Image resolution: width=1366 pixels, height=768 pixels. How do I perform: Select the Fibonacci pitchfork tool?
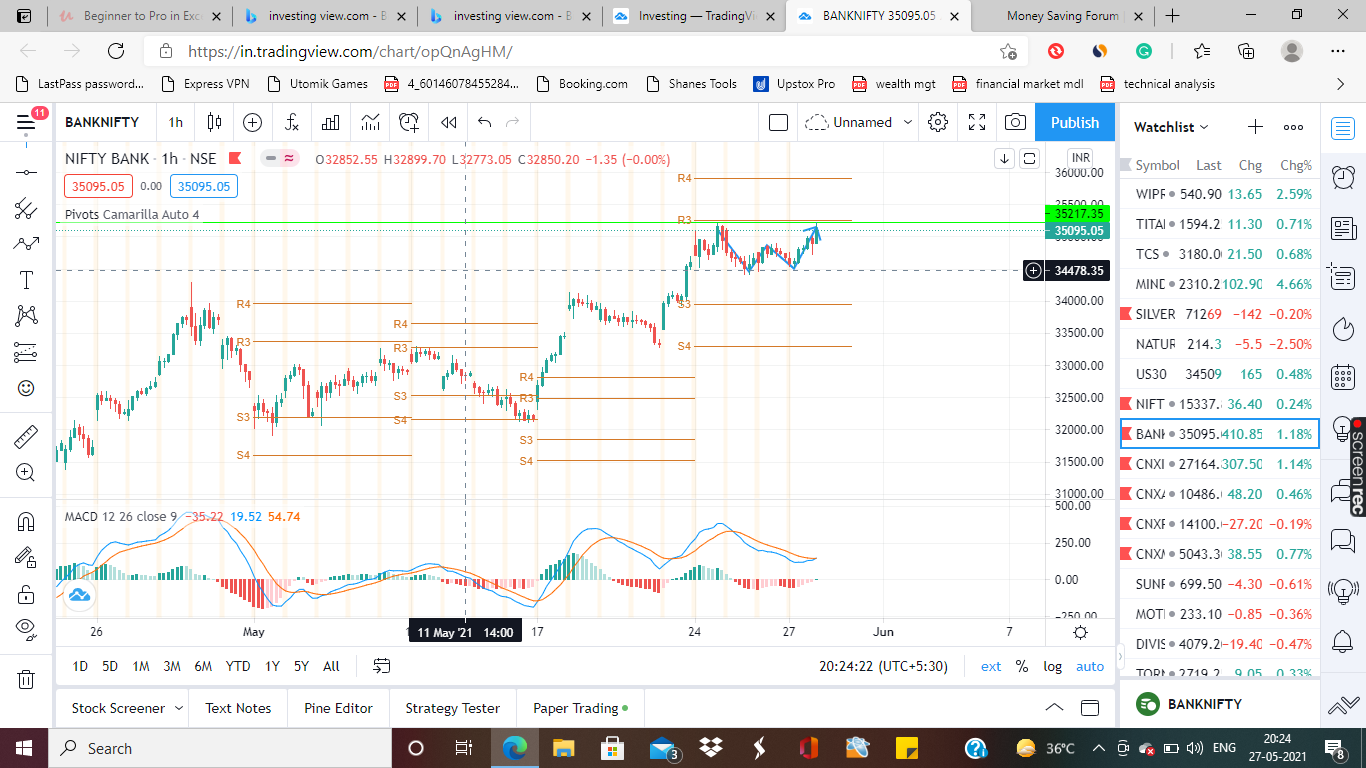(x=26, y=209)
